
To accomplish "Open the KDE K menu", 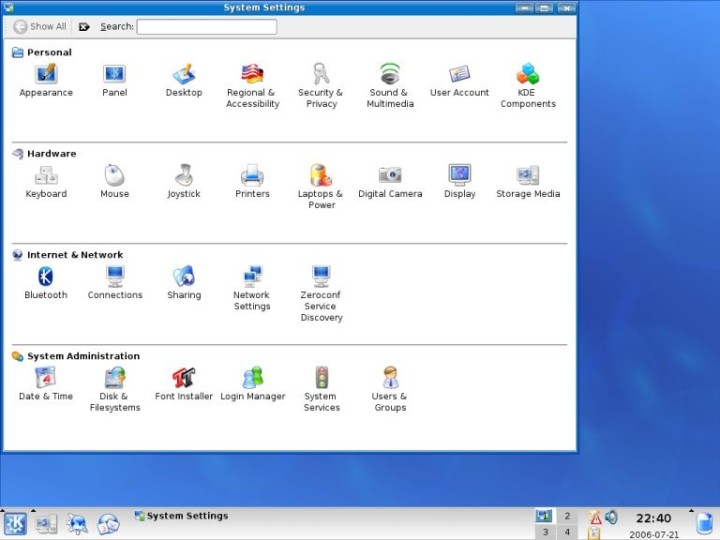I will 15,523.
